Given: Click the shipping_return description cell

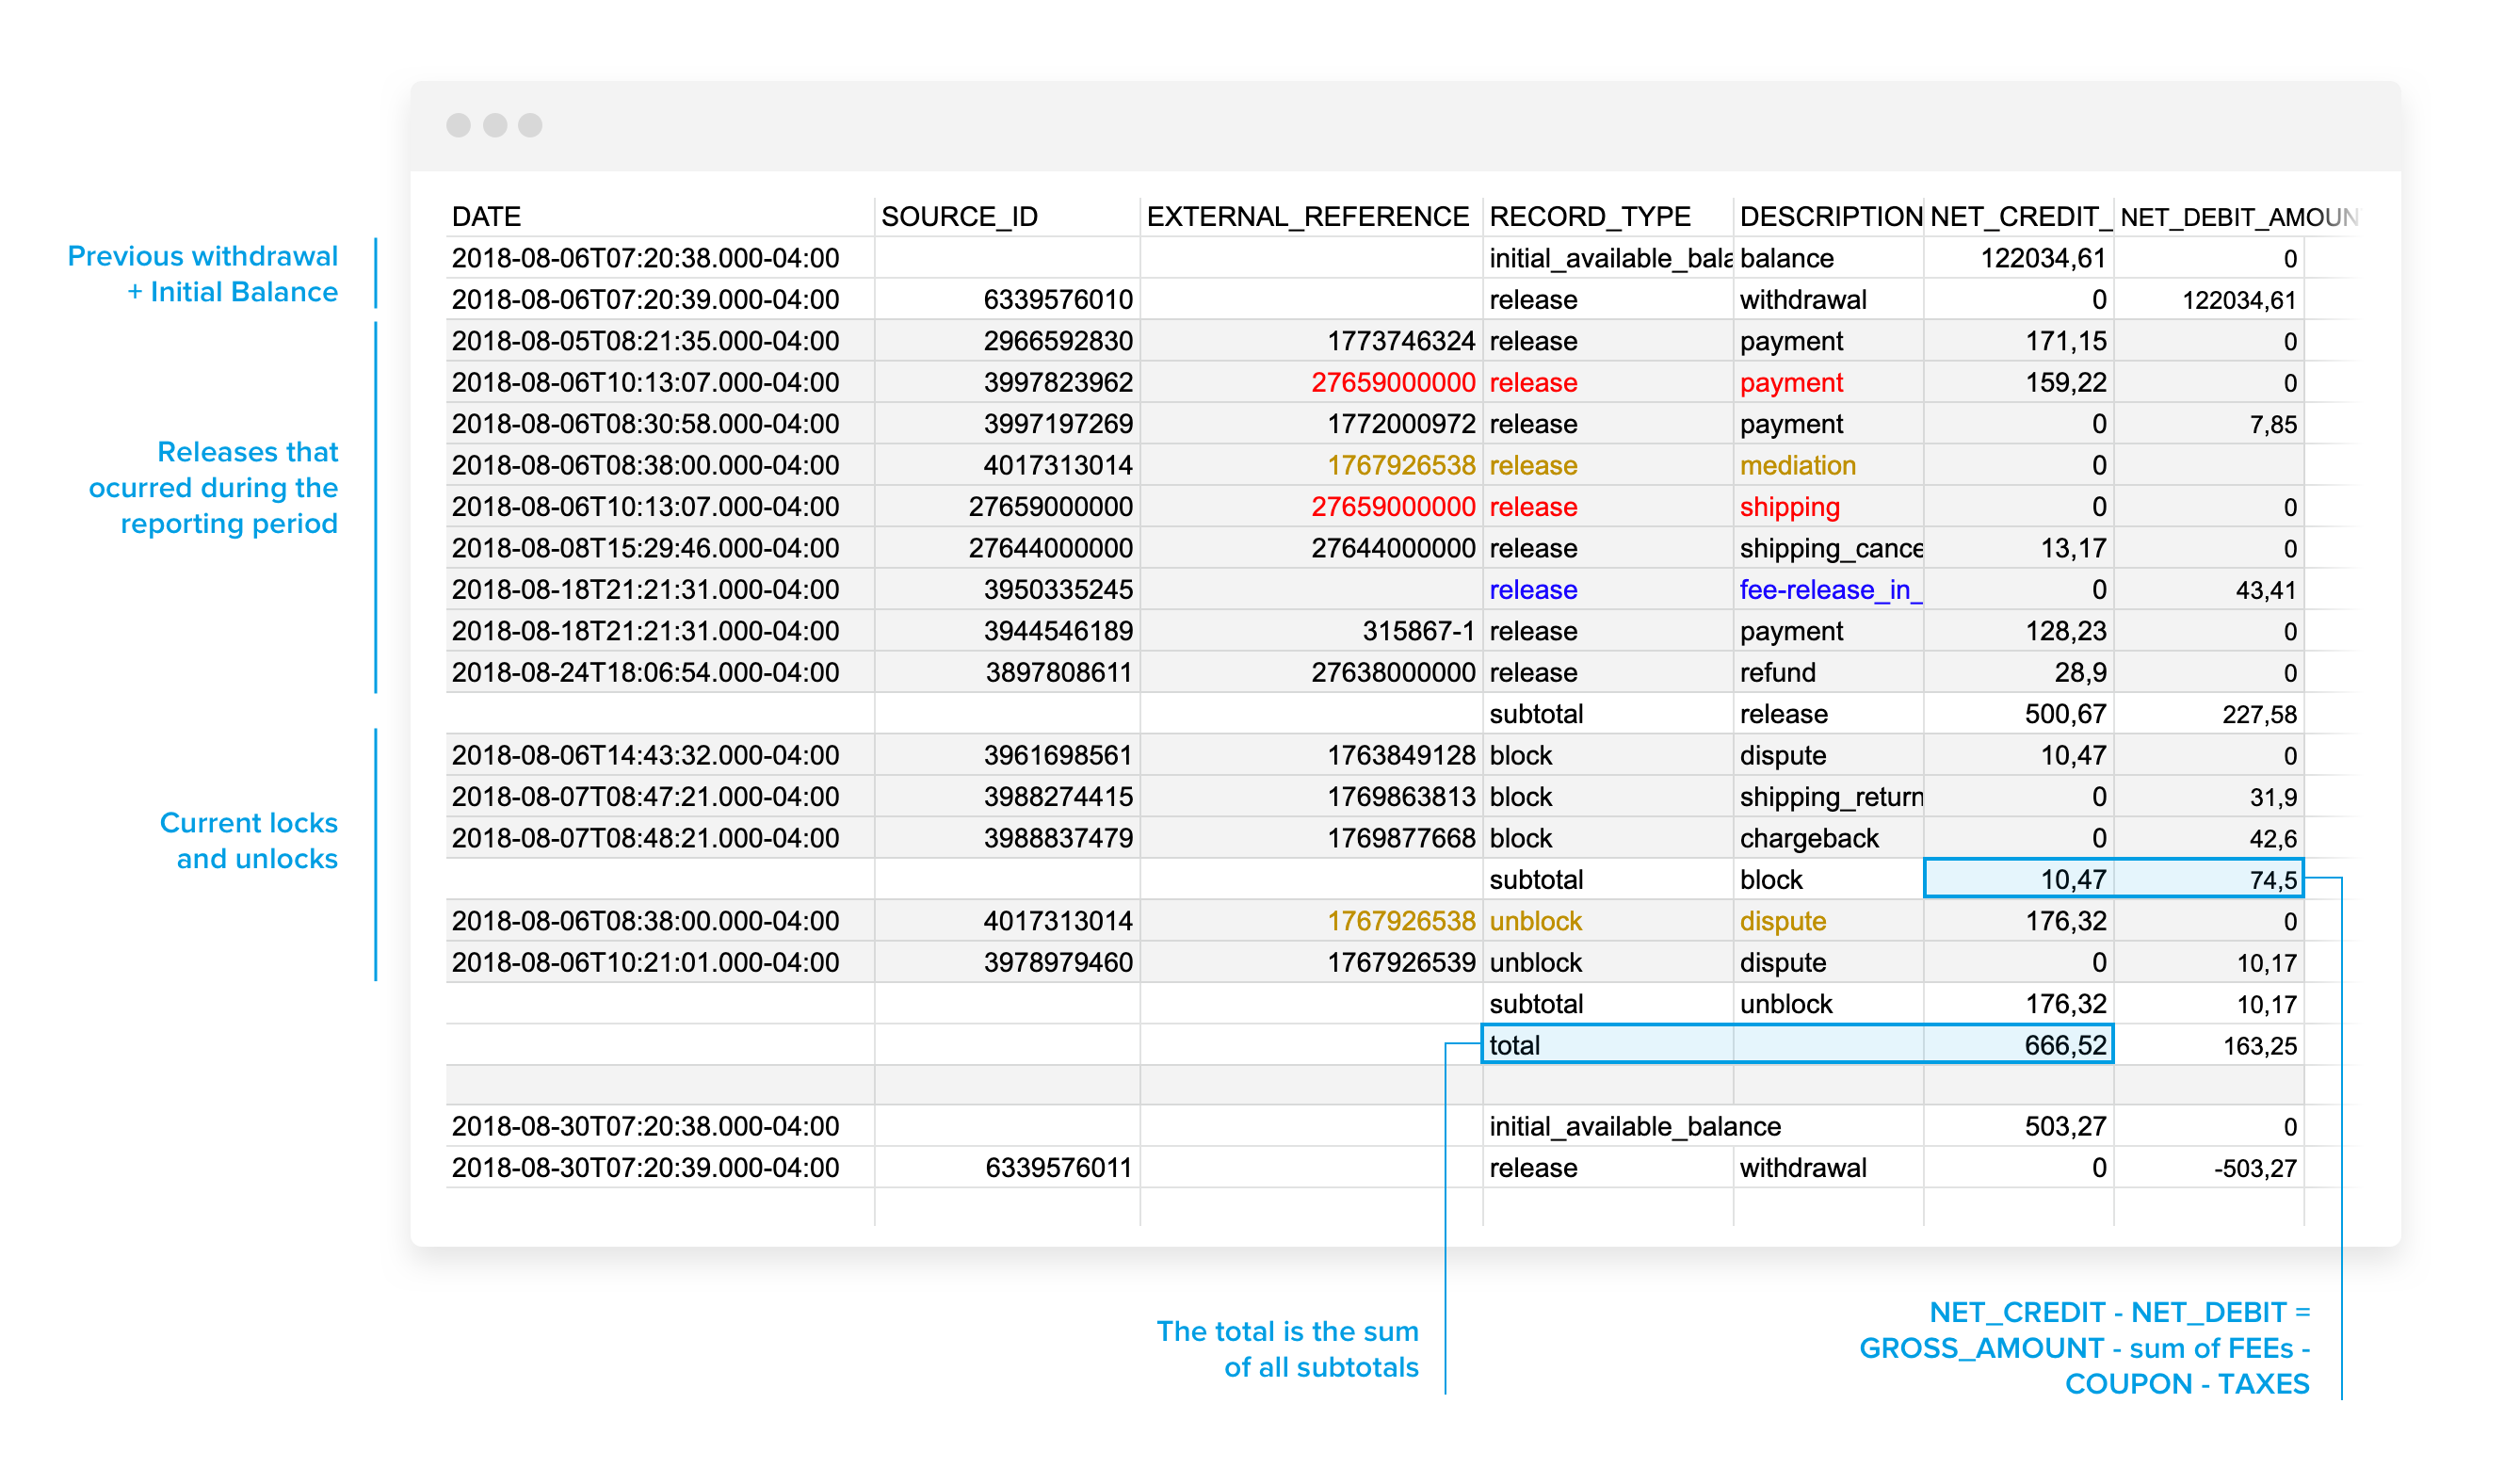Looking at the screenshot, I should pos(1830,797).
